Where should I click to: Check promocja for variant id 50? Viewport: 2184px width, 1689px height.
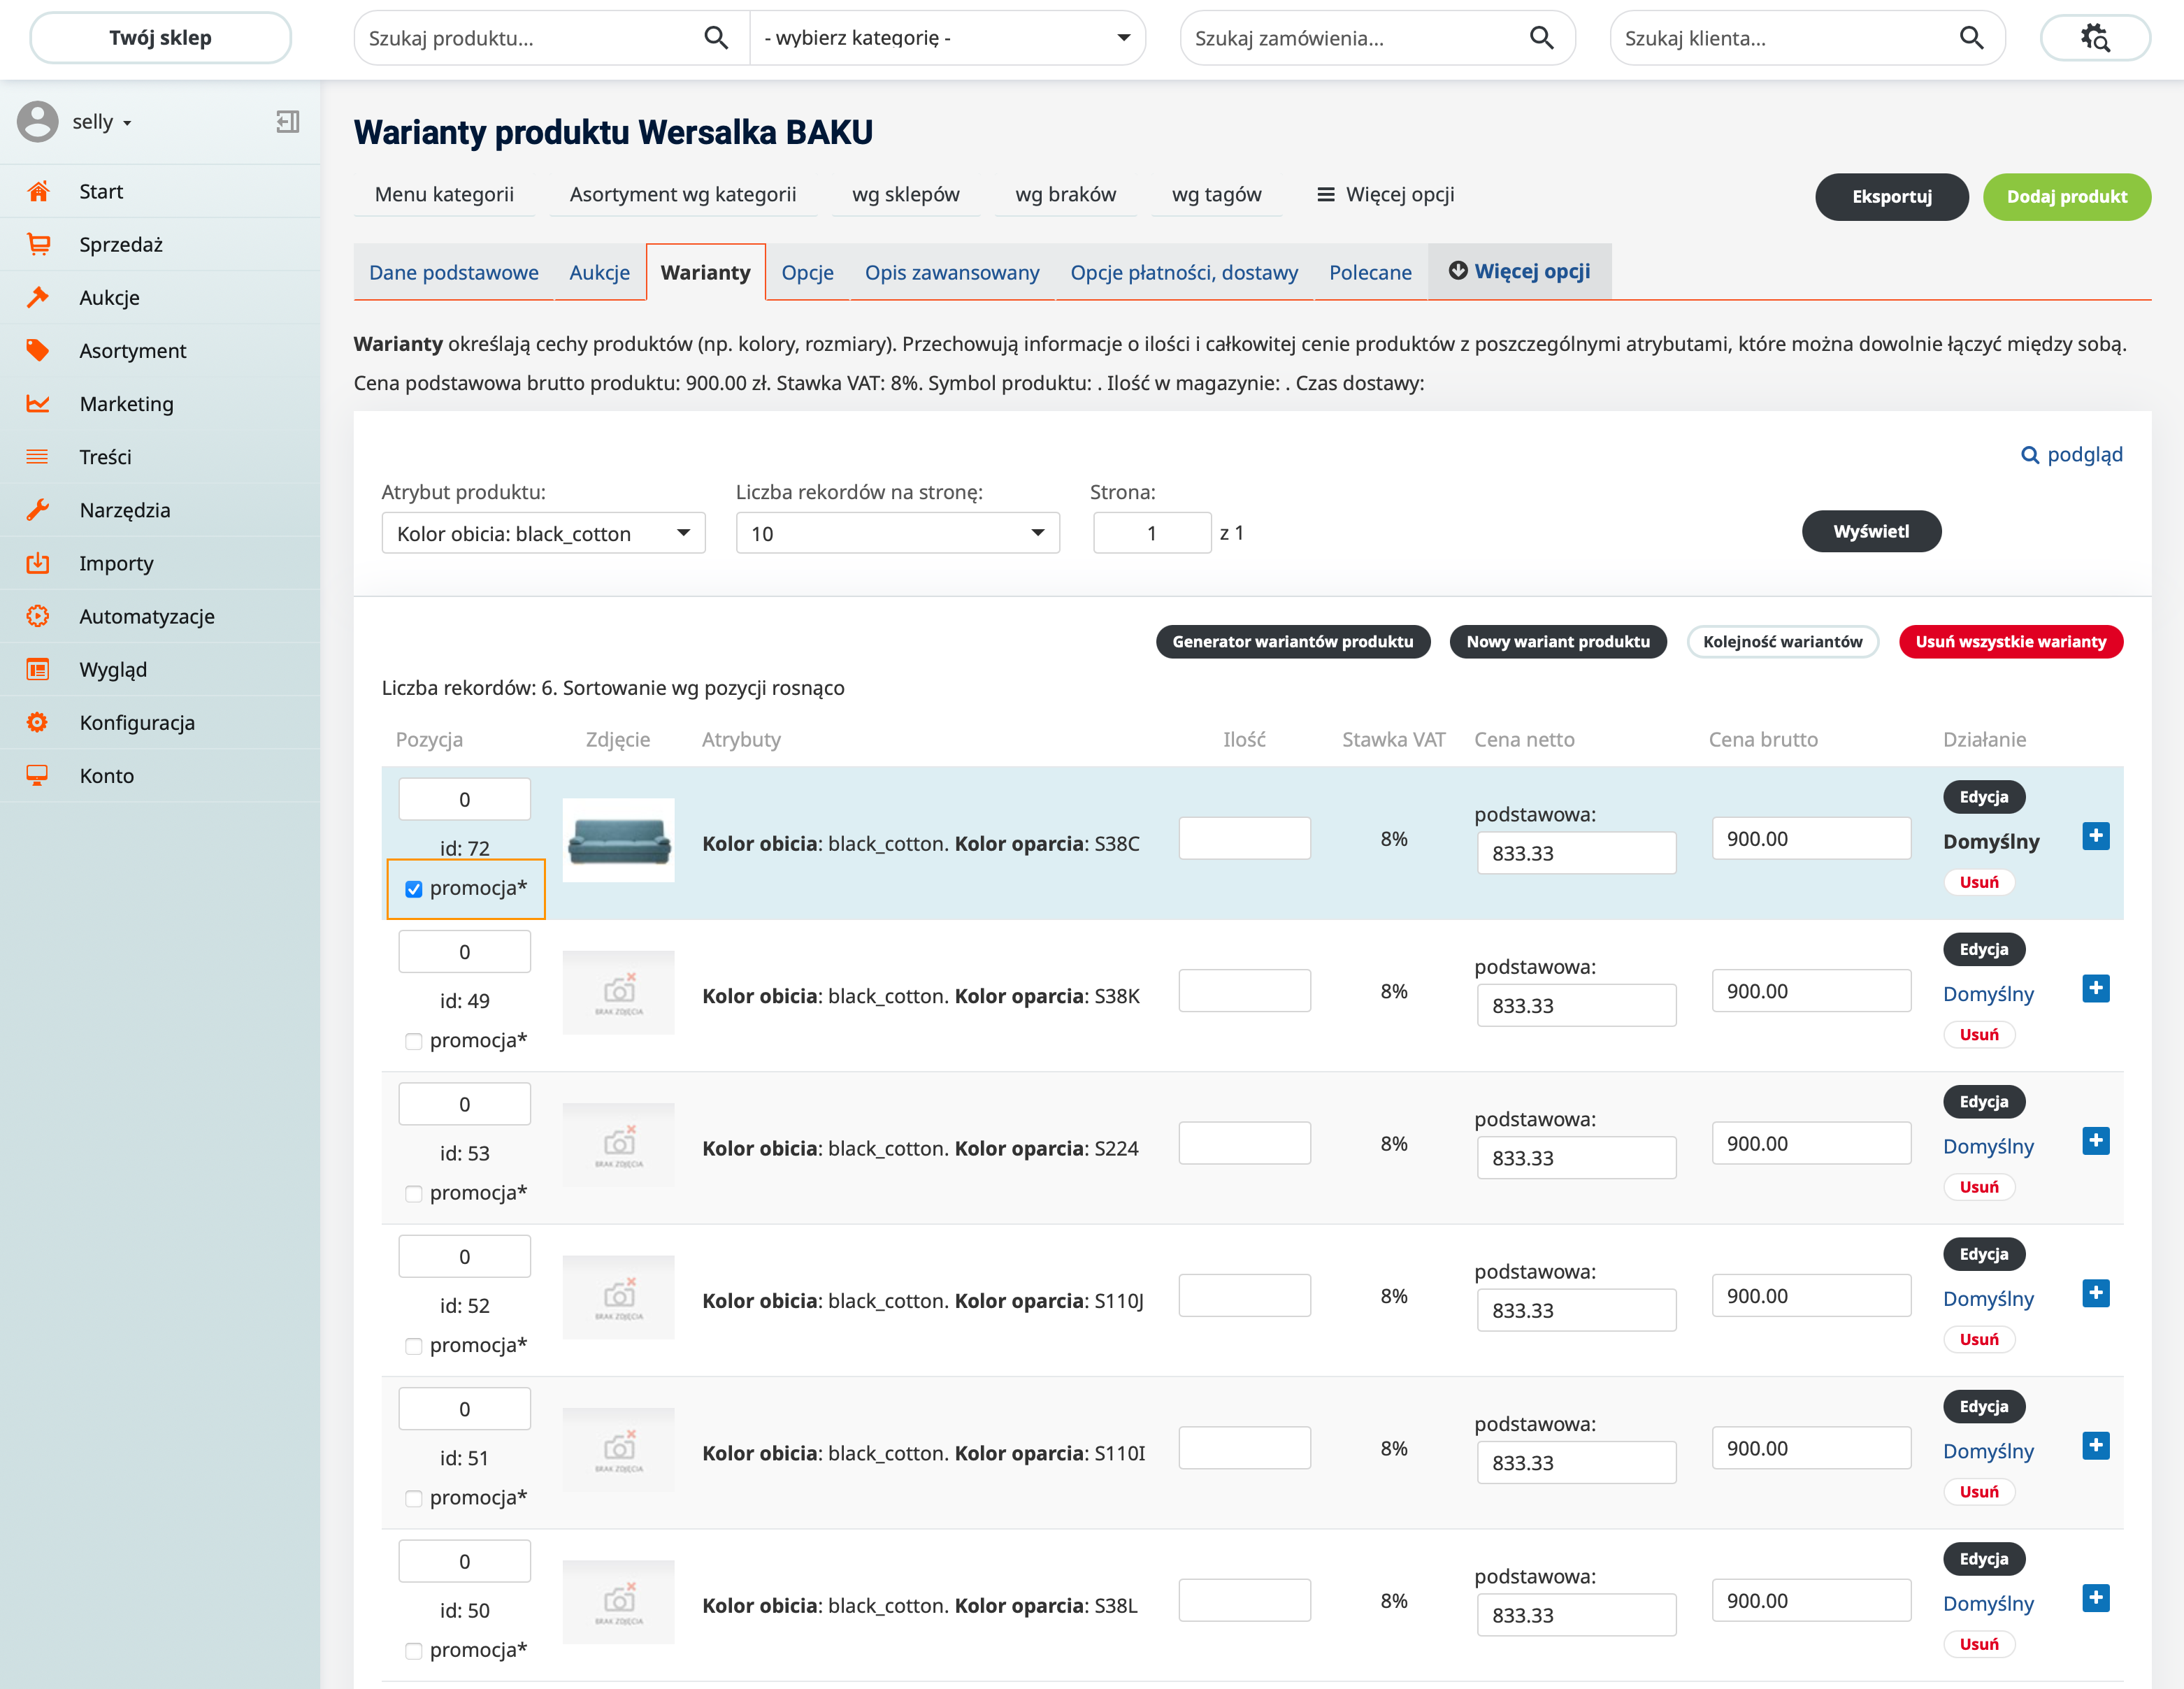pyautogui.click(x=413, y=1651)
